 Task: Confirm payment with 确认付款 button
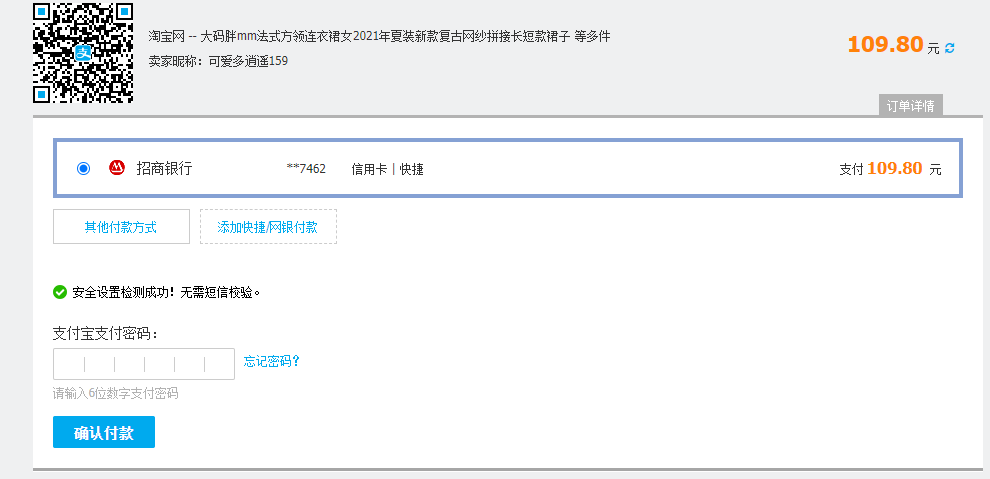point(104,432)
